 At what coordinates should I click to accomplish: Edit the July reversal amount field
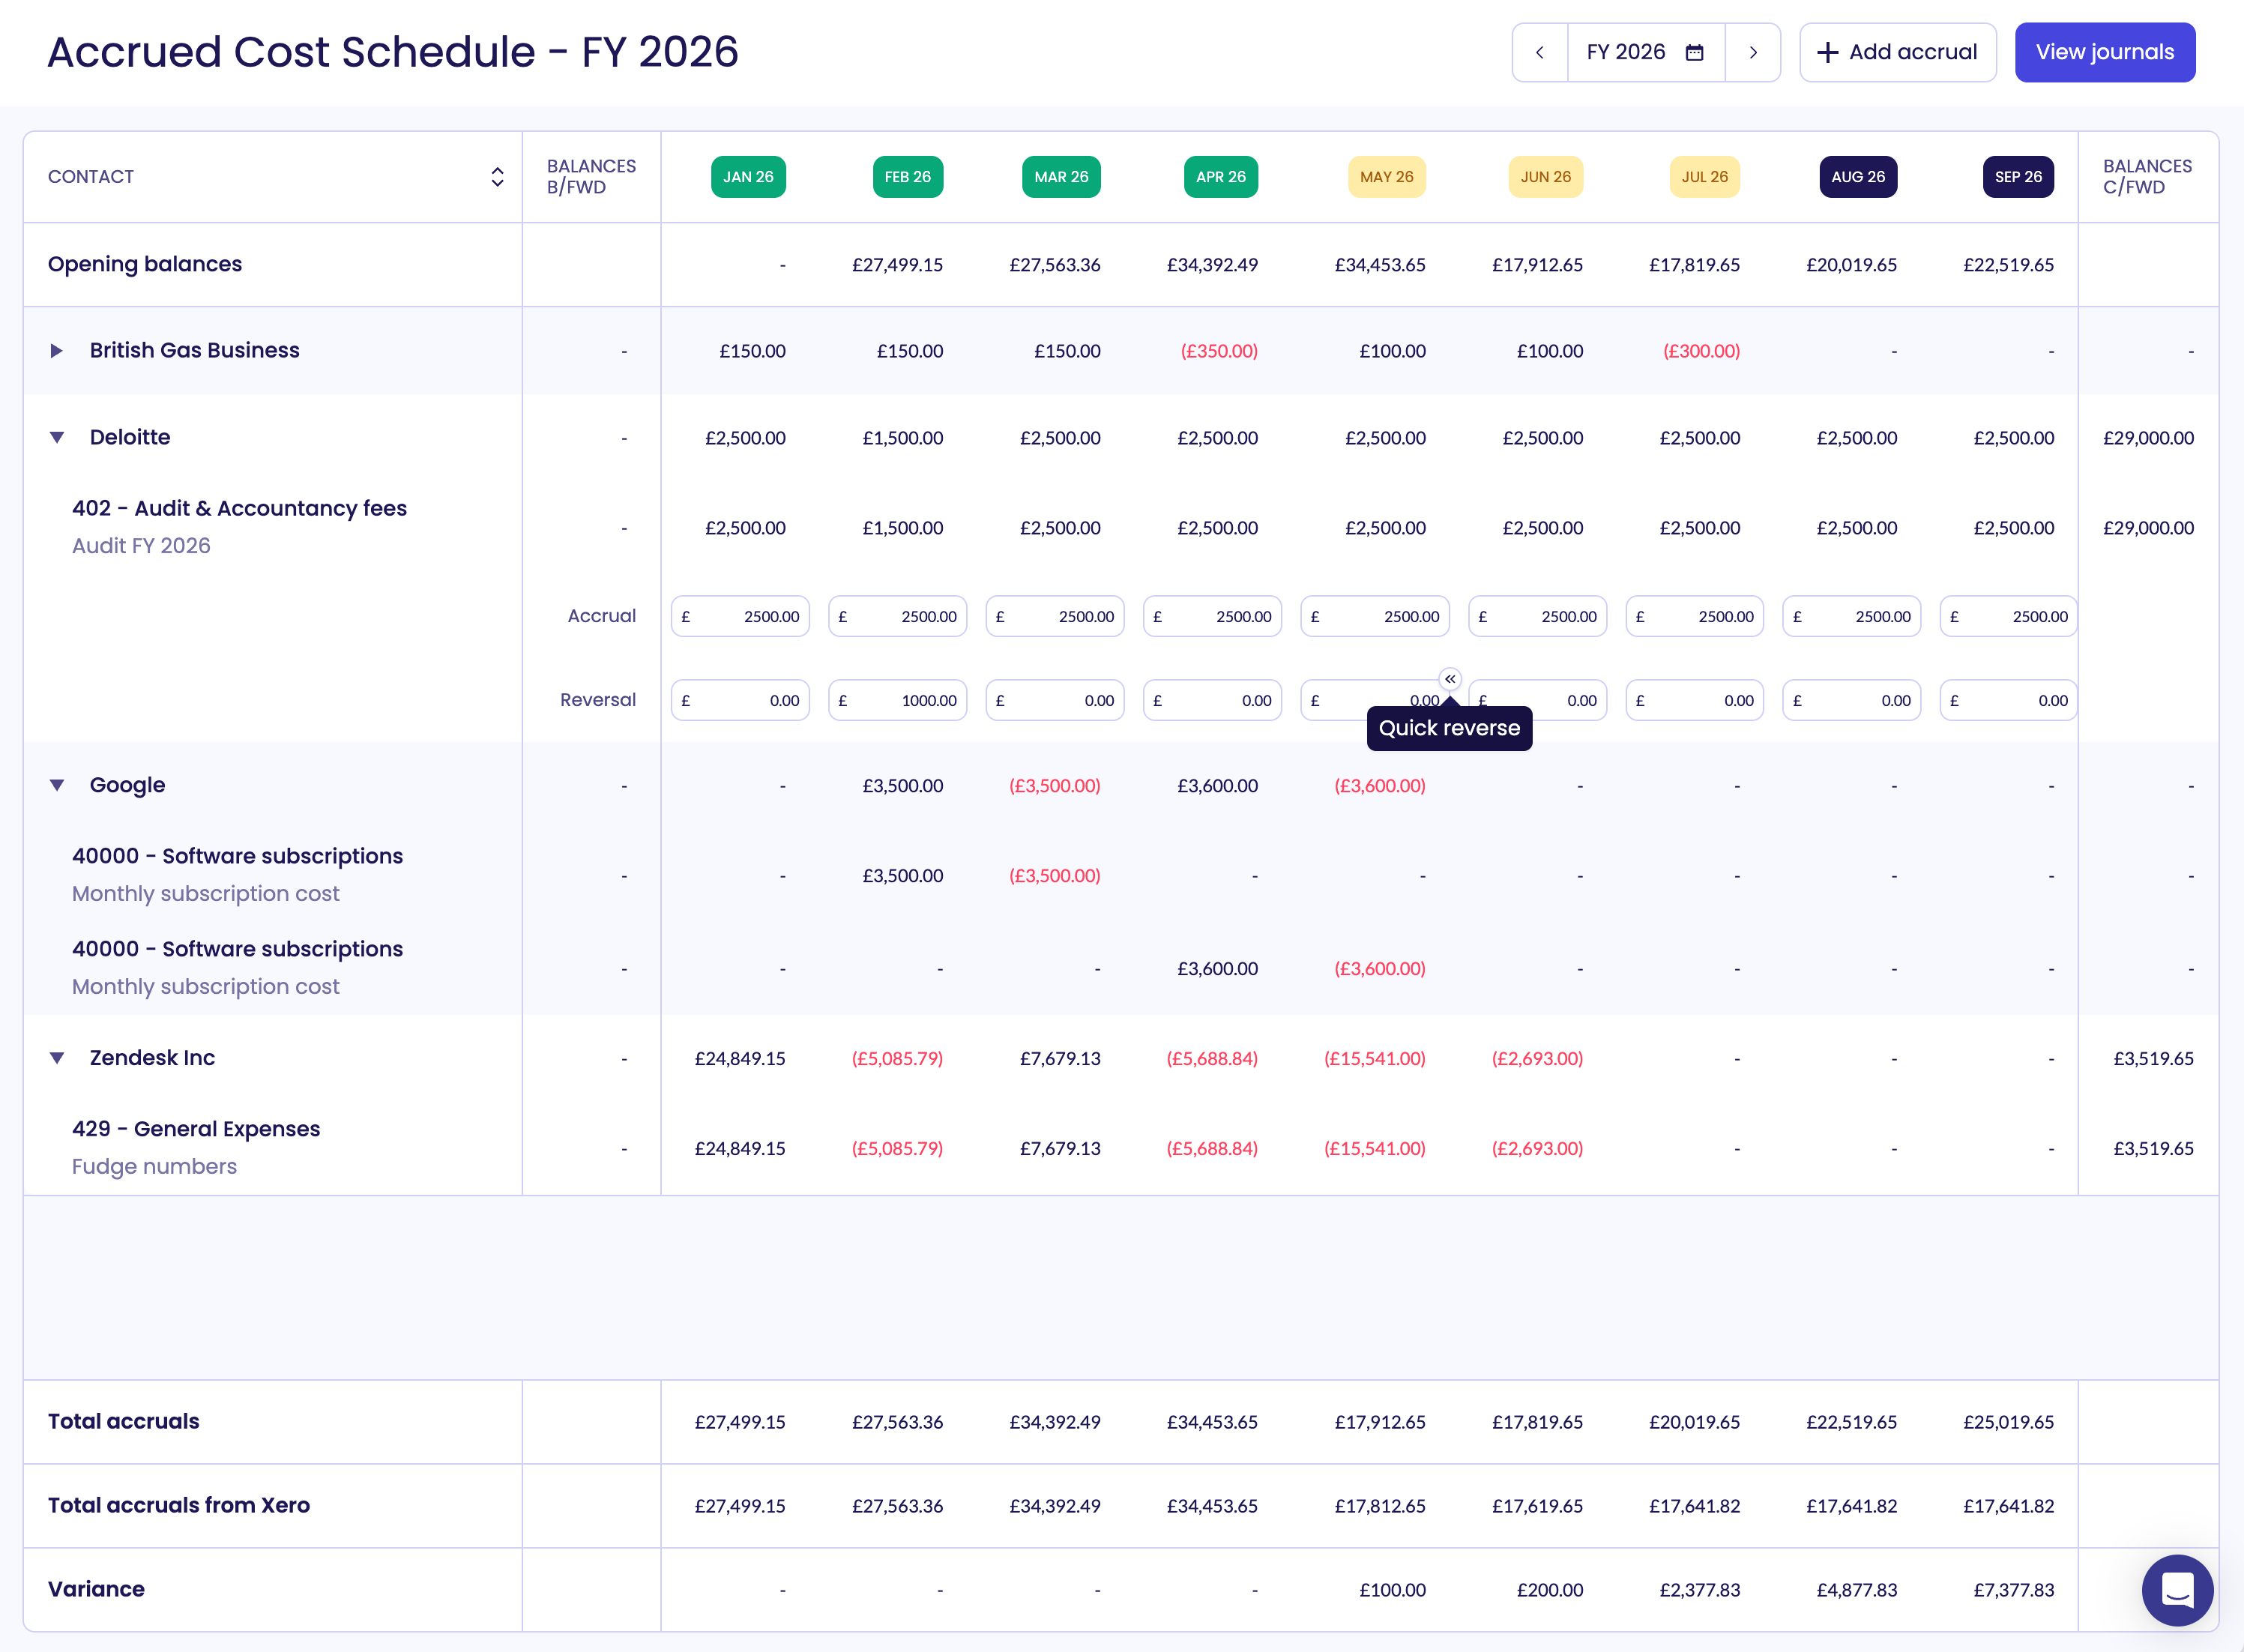[1695, 700]
